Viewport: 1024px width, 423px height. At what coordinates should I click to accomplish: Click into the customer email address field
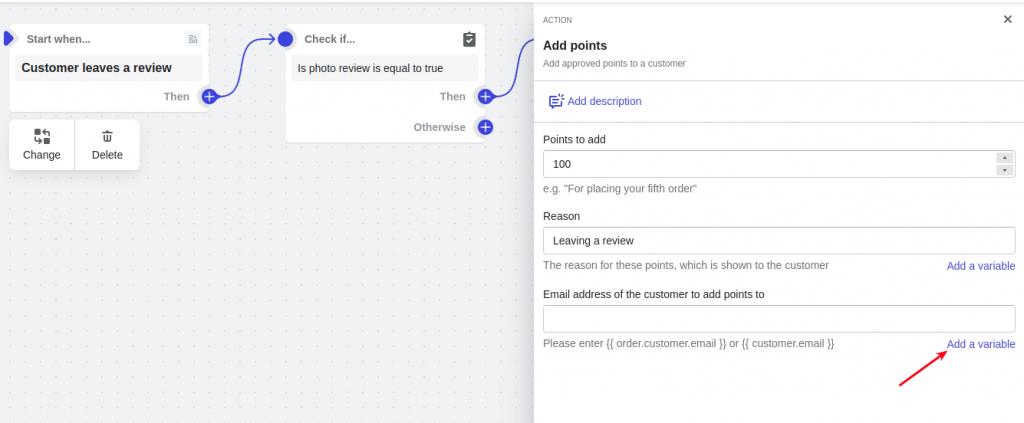coord(779,319)
